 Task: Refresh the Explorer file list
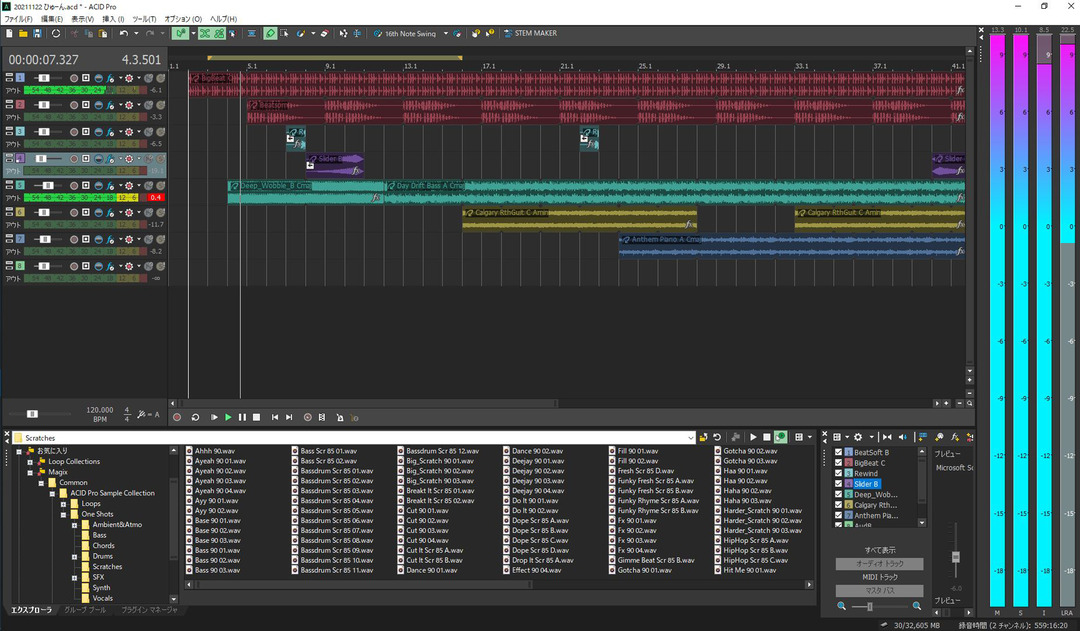[717, 437]
